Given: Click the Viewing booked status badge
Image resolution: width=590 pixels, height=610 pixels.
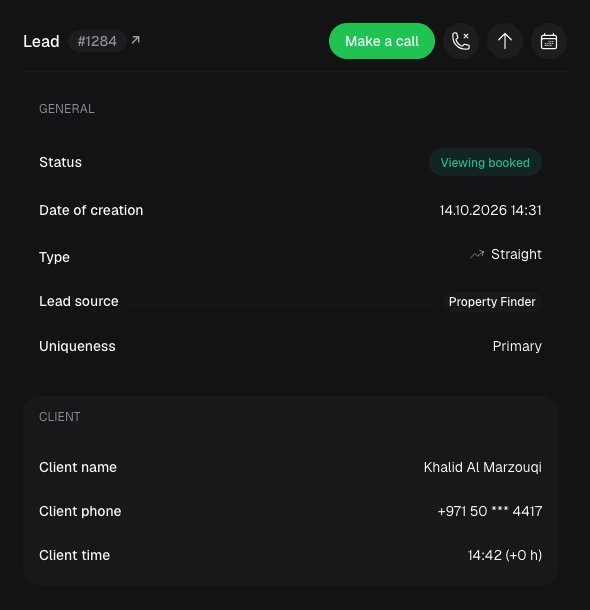Looking at the screenshot, I should pyautogui.click(x=485, y=162).
